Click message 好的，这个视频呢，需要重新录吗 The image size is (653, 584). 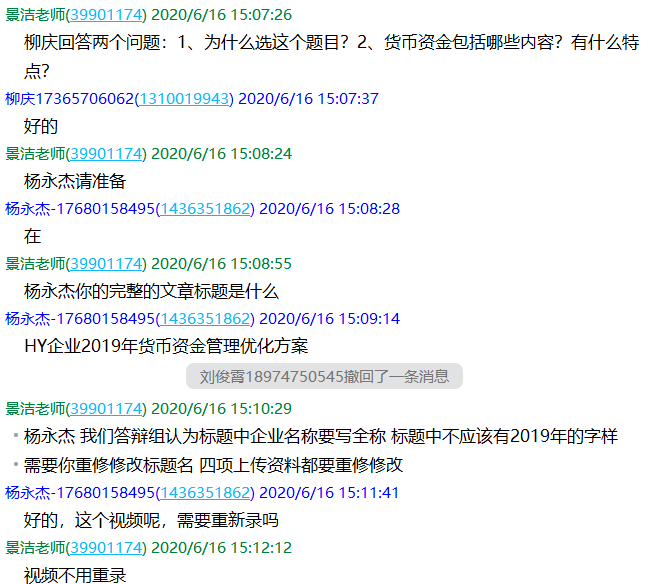(x=151, y=520)
